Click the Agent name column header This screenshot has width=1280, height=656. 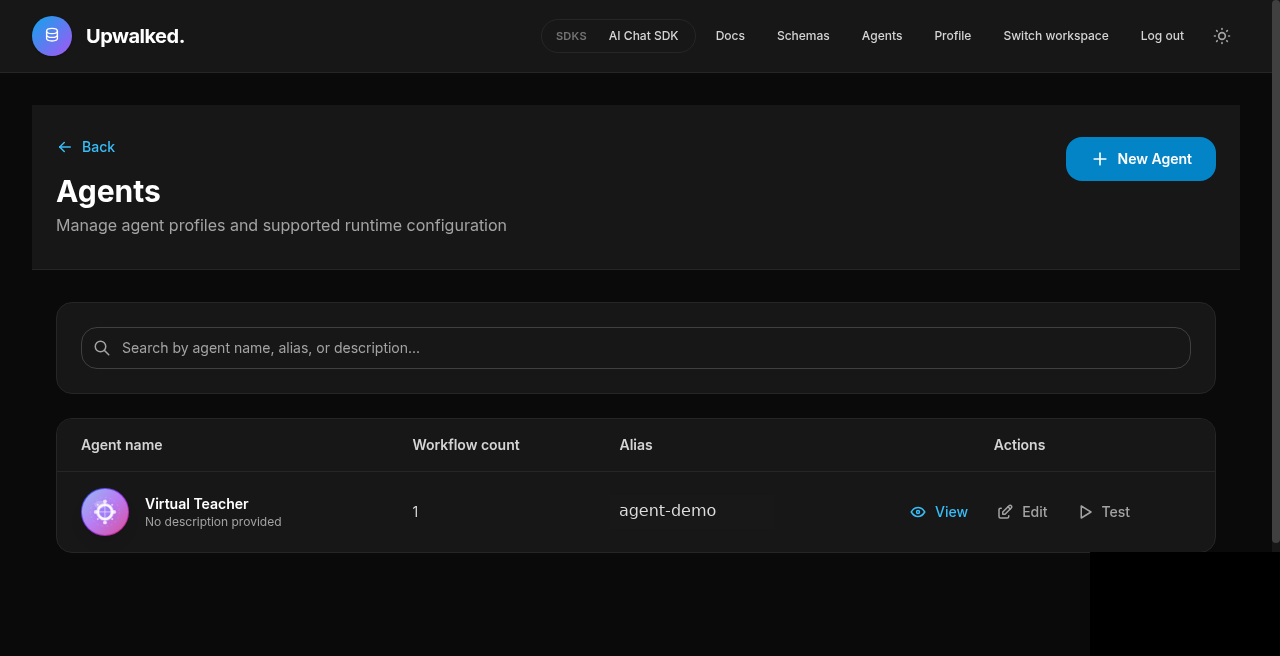pos(121,445)
